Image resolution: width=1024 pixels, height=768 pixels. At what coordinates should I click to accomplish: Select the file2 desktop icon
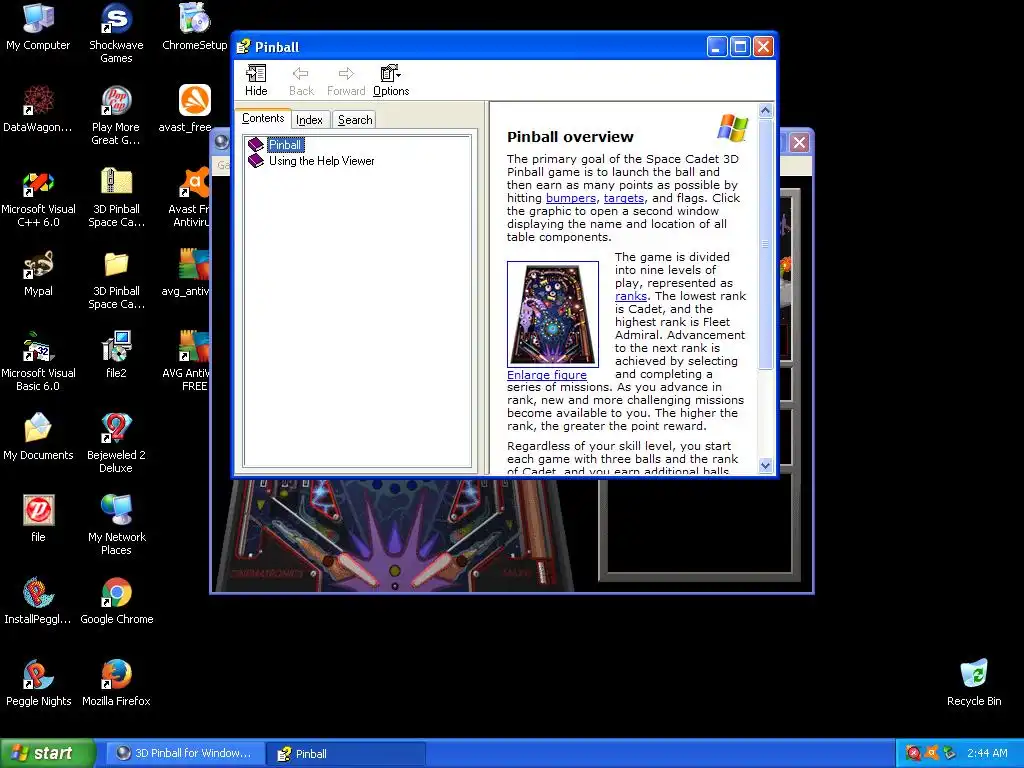[x=116, y=356]
